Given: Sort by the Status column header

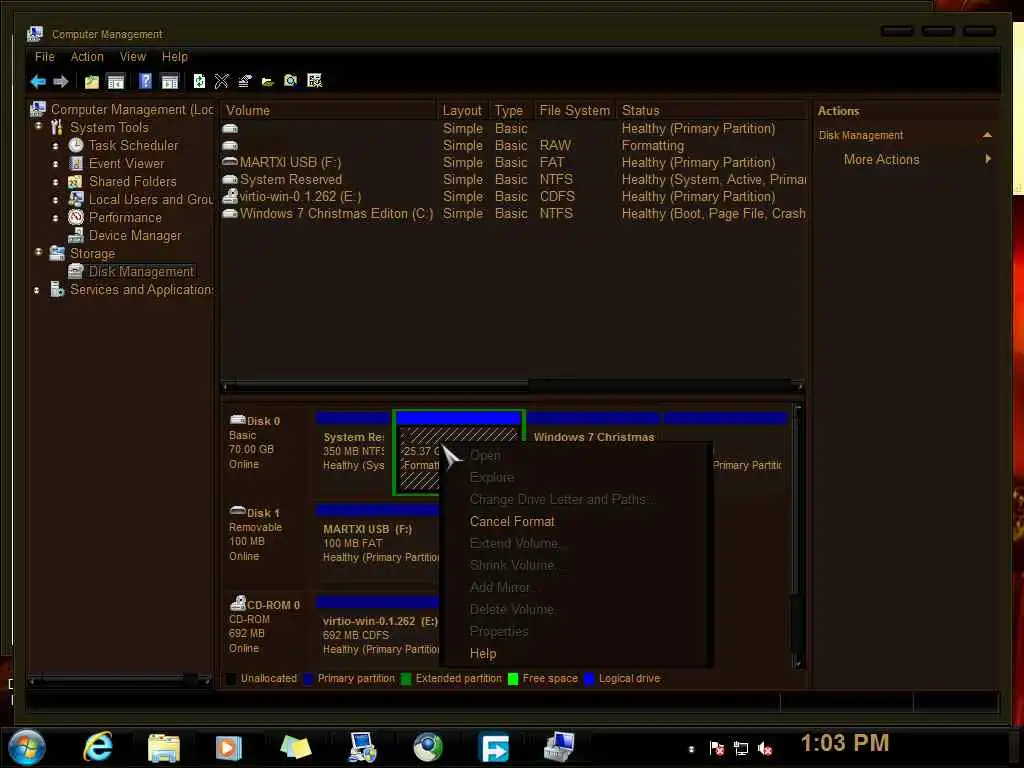Looking at the screenshot, I should pos(712,110).
